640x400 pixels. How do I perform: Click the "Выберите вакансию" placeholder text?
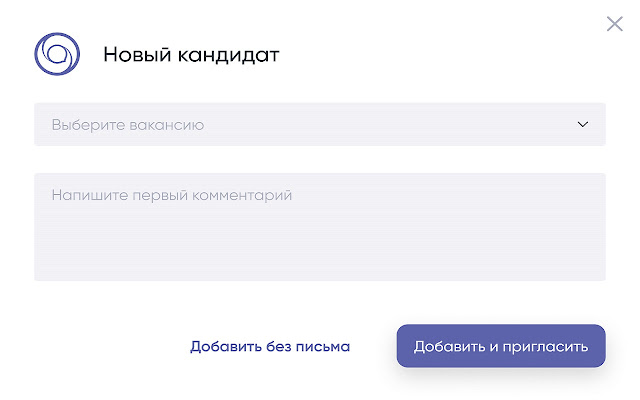click(128, 125)
